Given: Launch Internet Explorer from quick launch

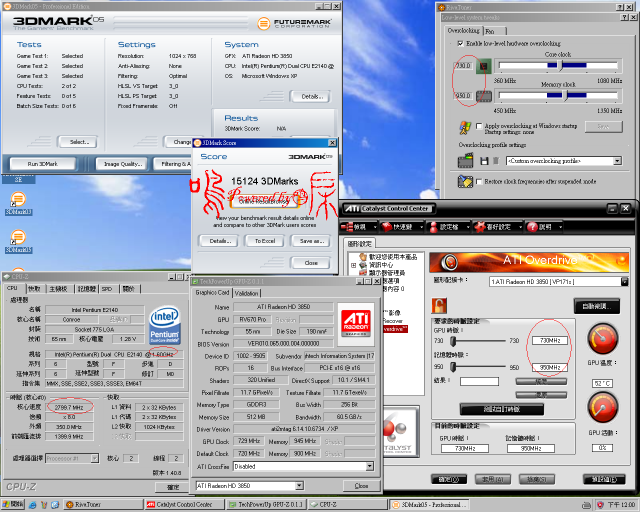Looking at the screenshot, I should pos(33,505).
